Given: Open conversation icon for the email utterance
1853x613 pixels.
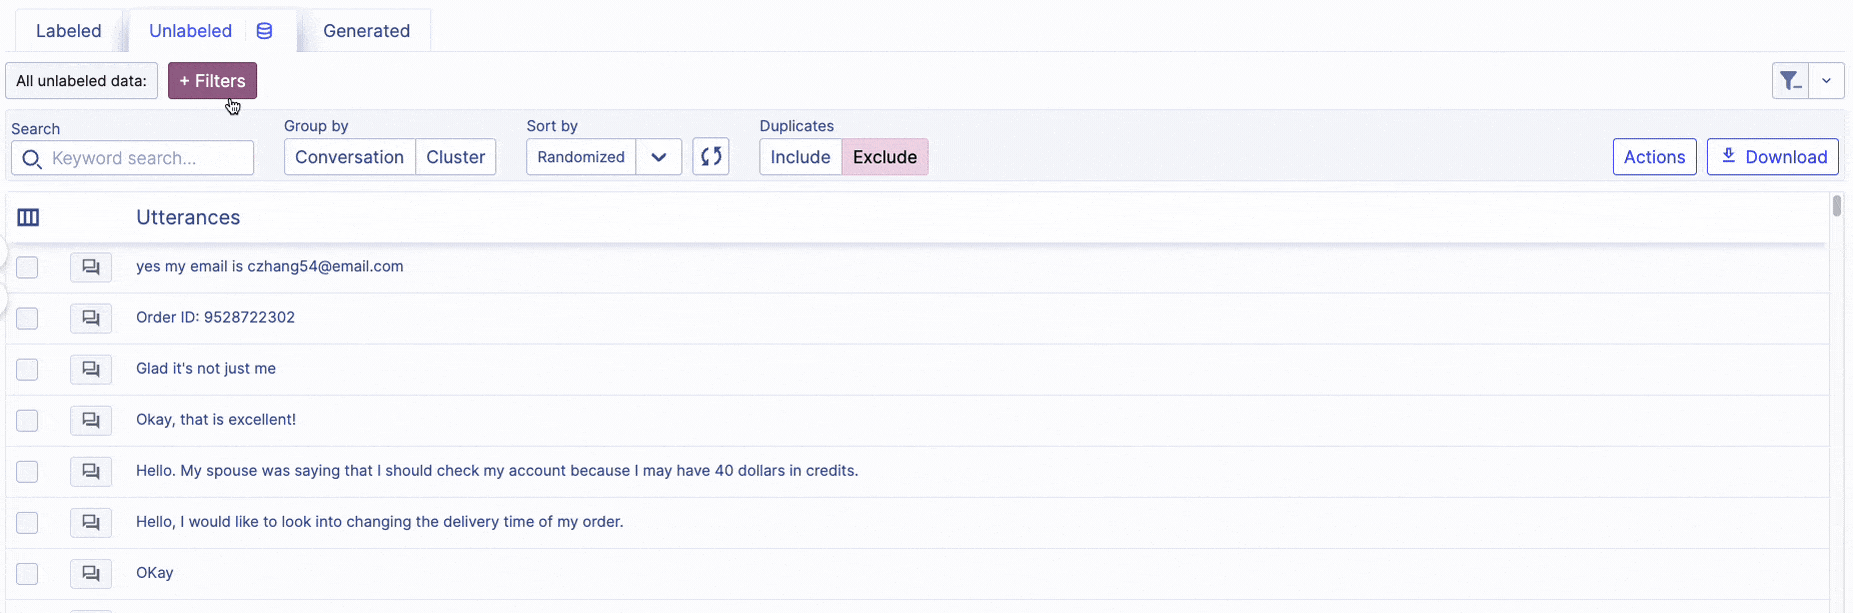Looking at the screenshot, I should pyautogui.click(x=91, y=267).
